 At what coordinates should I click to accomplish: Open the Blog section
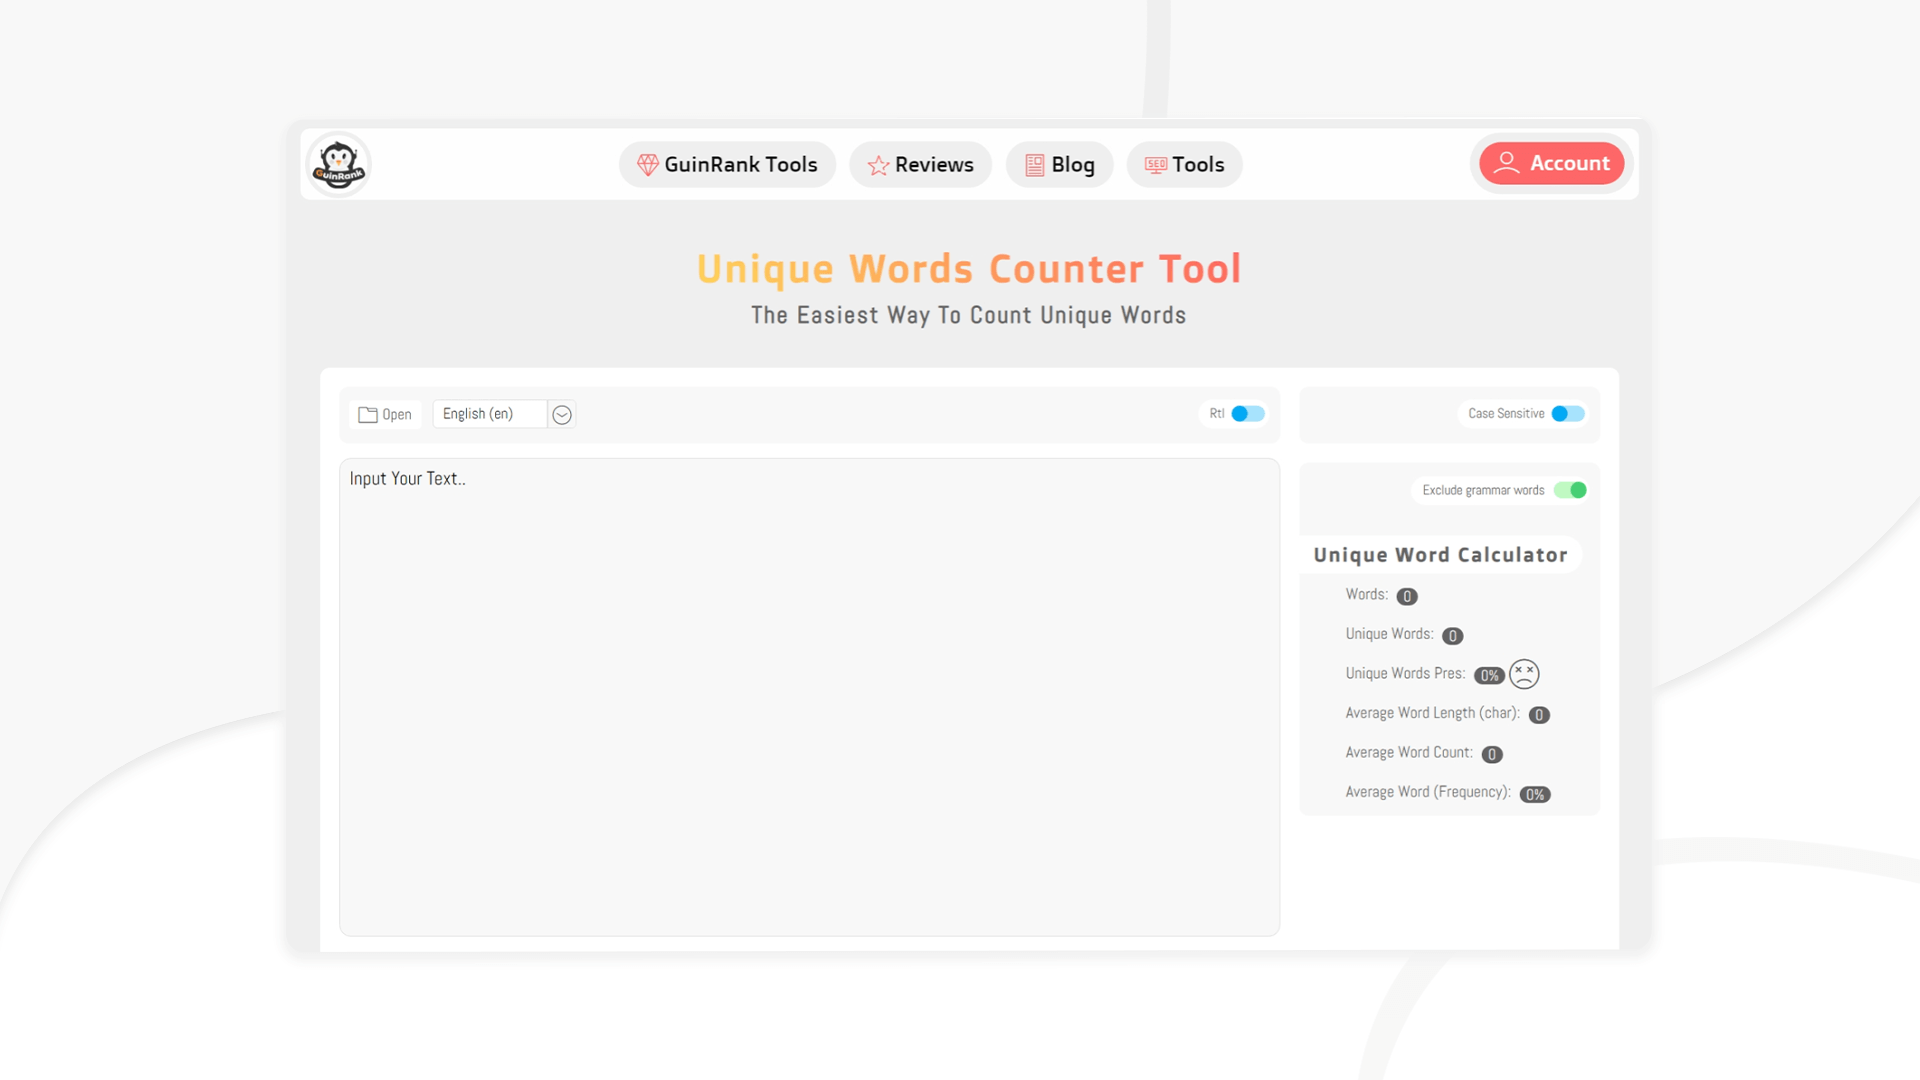point(1059,164)
